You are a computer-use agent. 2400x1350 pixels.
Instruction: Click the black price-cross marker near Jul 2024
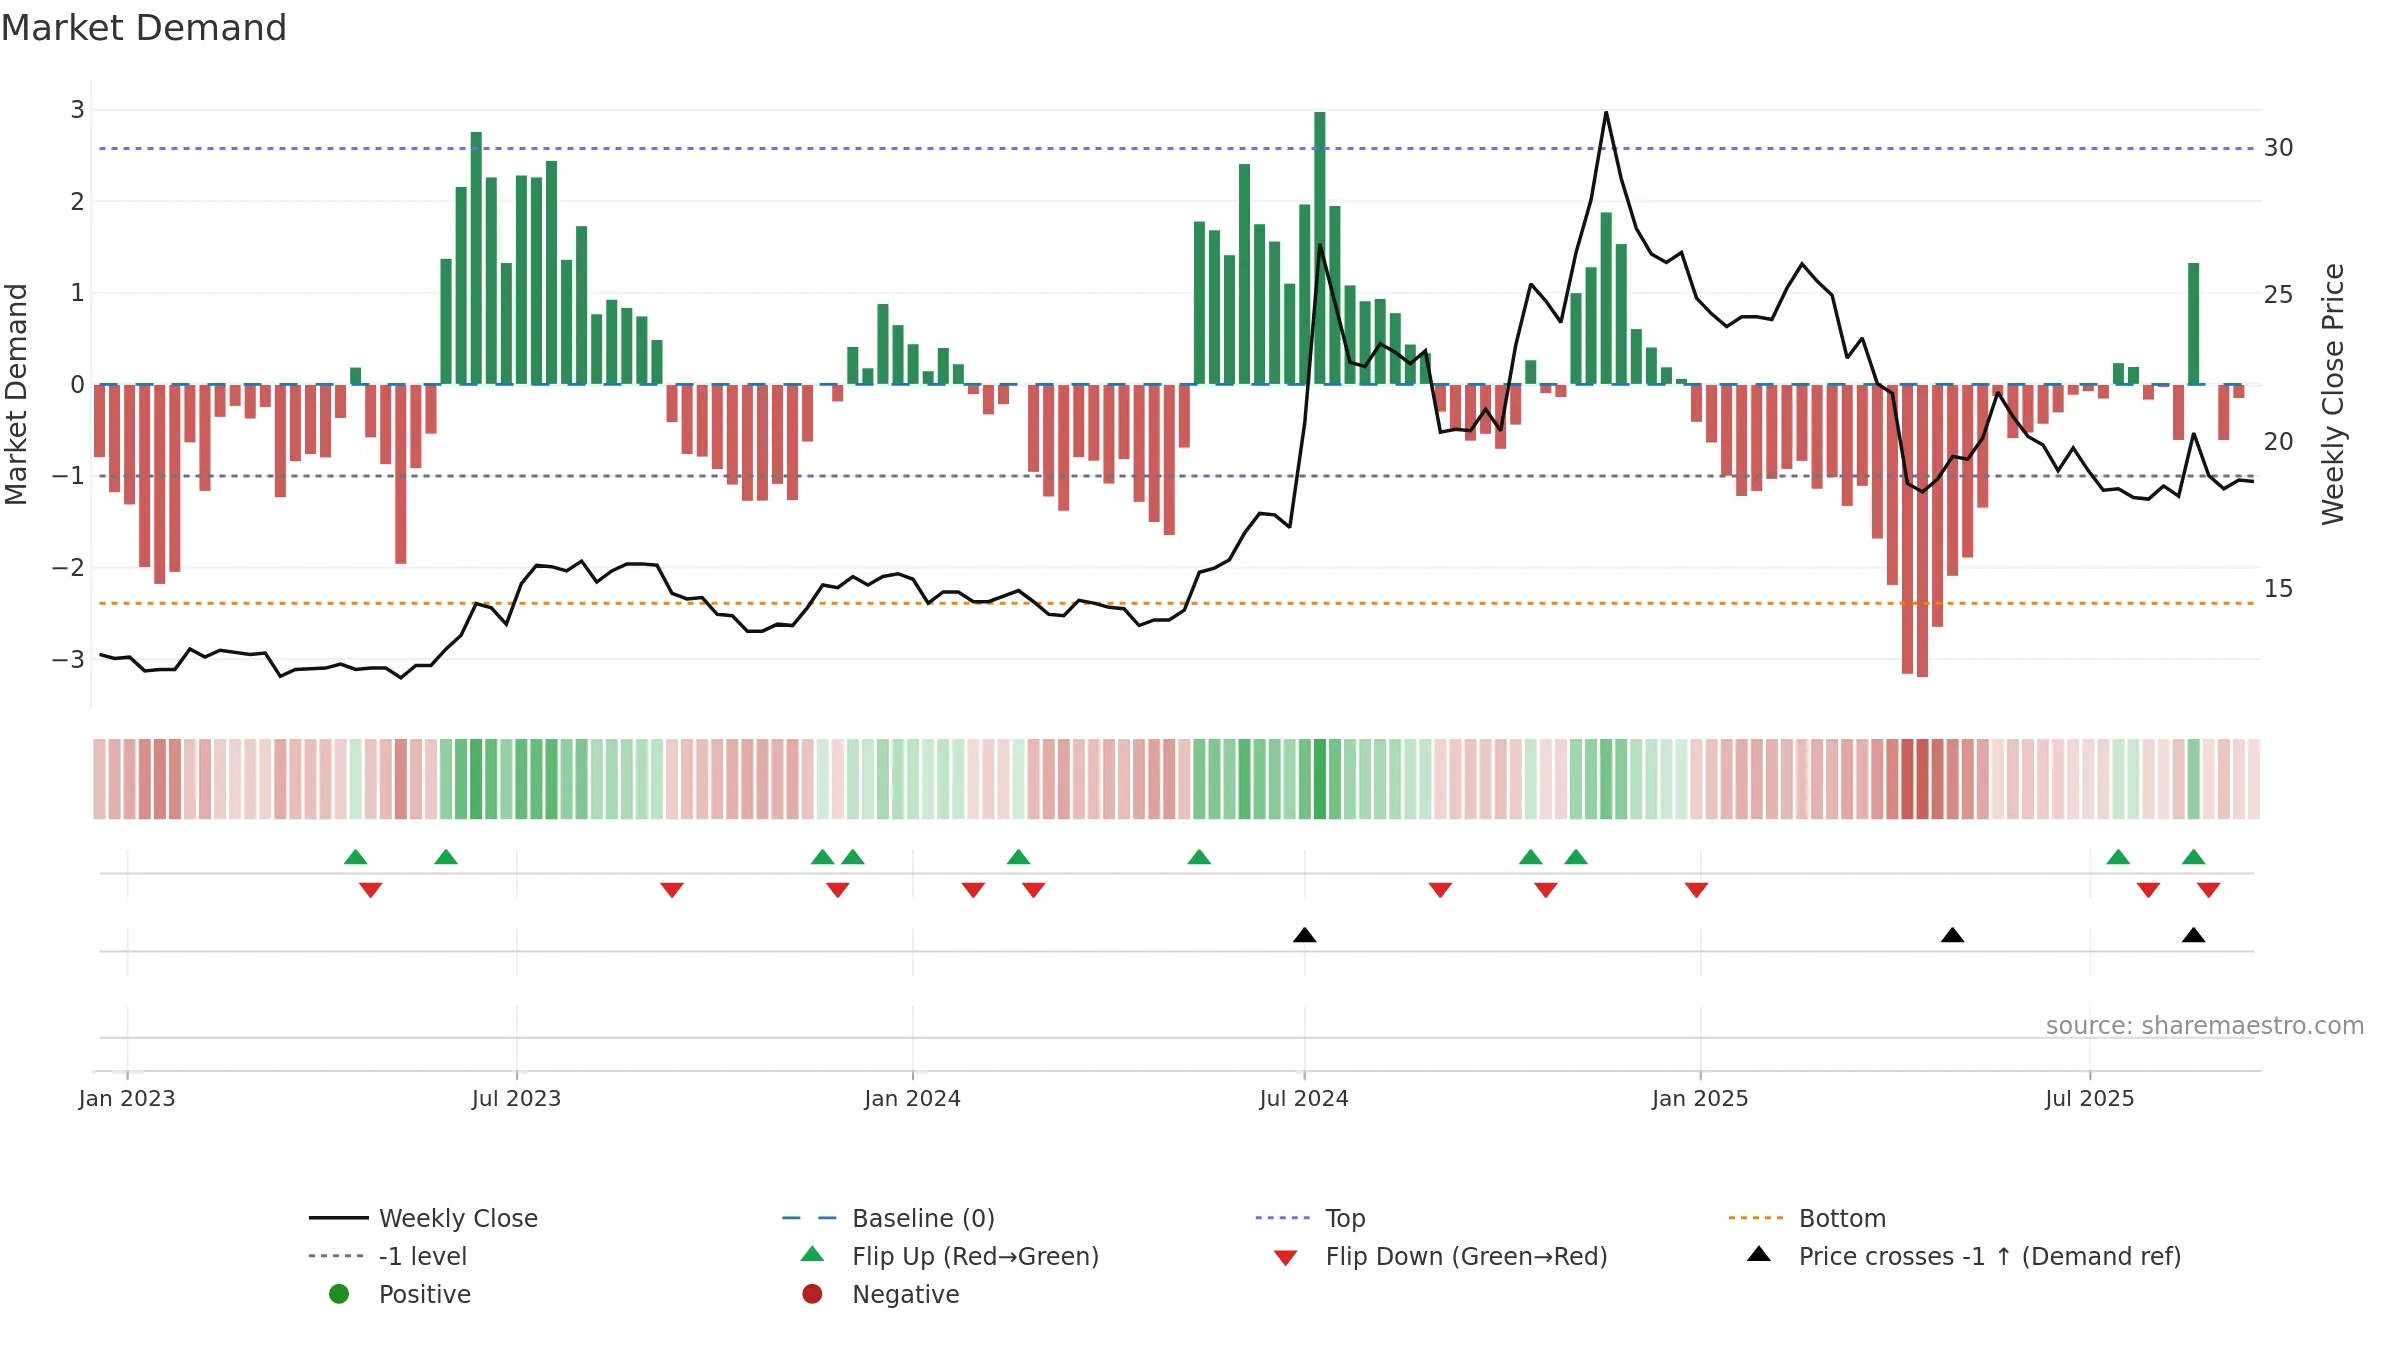[x=1304, y=935]
